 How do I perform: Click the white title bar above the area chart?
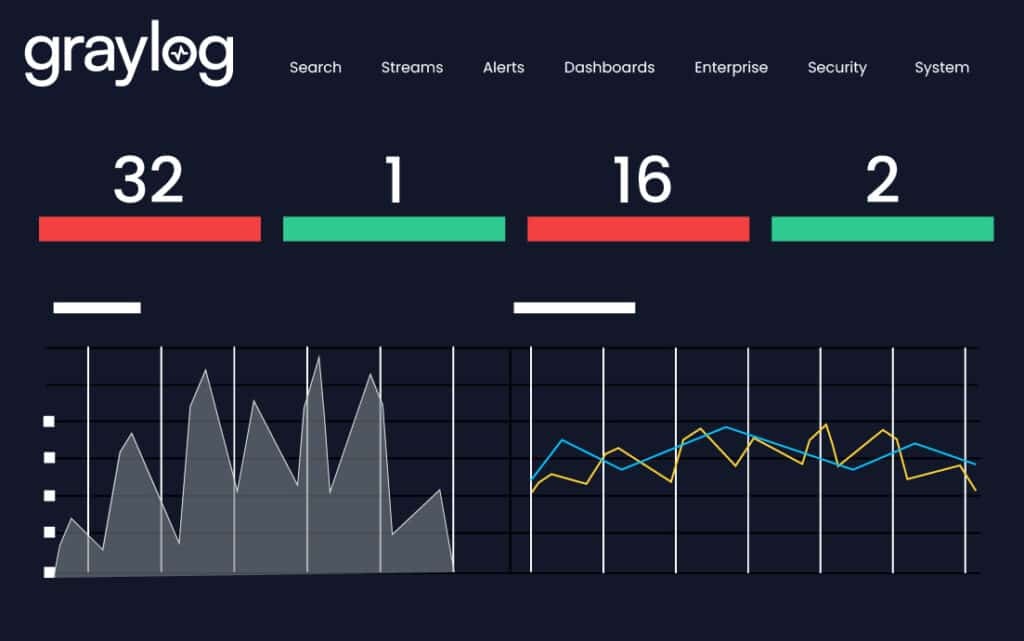click(97, 307)
